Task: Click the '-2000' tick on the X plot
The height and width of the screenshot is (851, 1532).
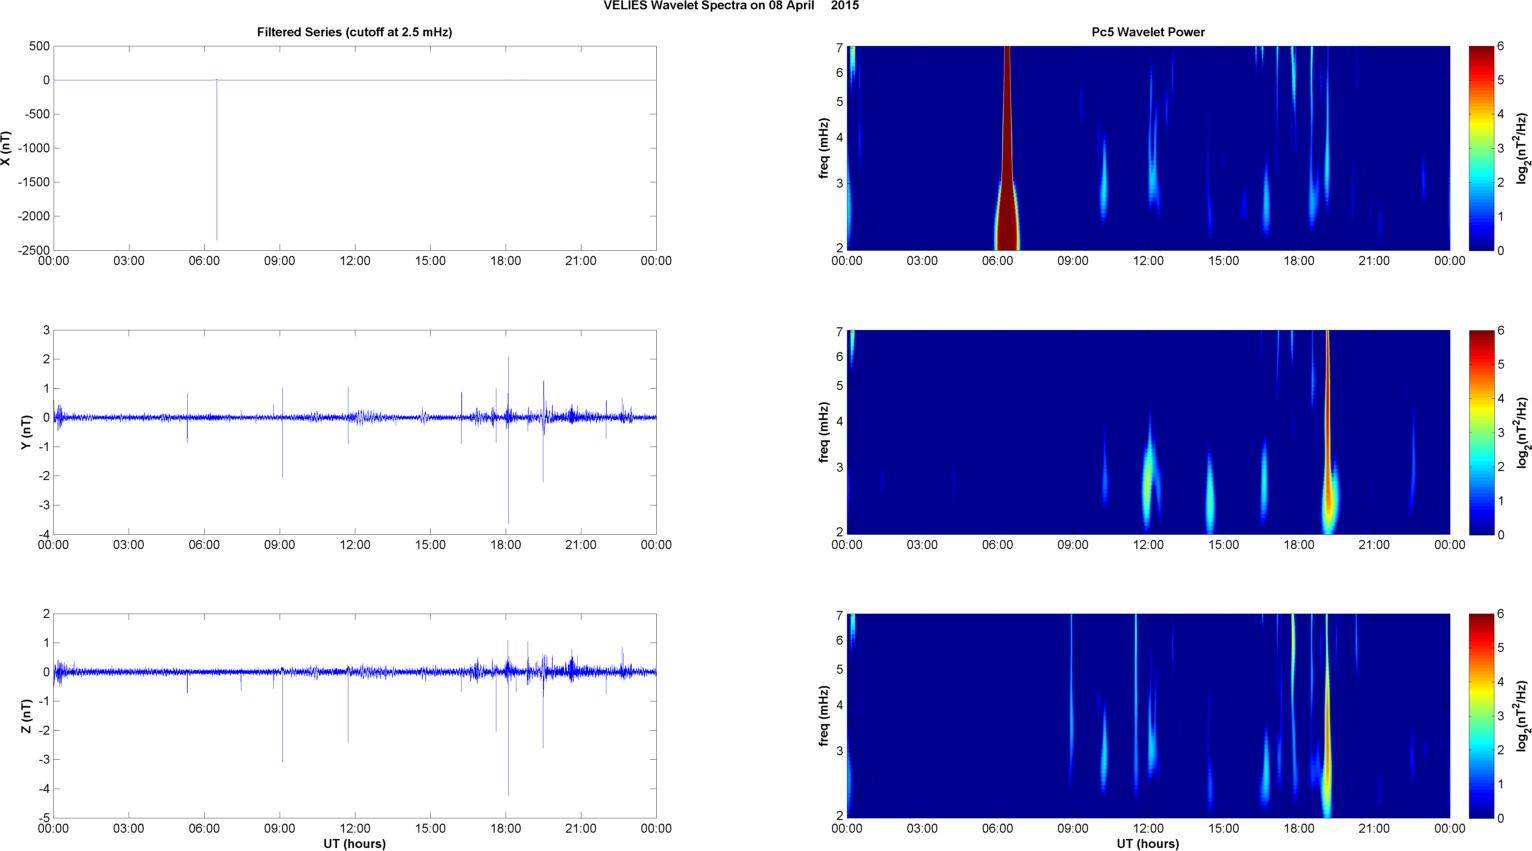Action: click(x=32, y=216)
